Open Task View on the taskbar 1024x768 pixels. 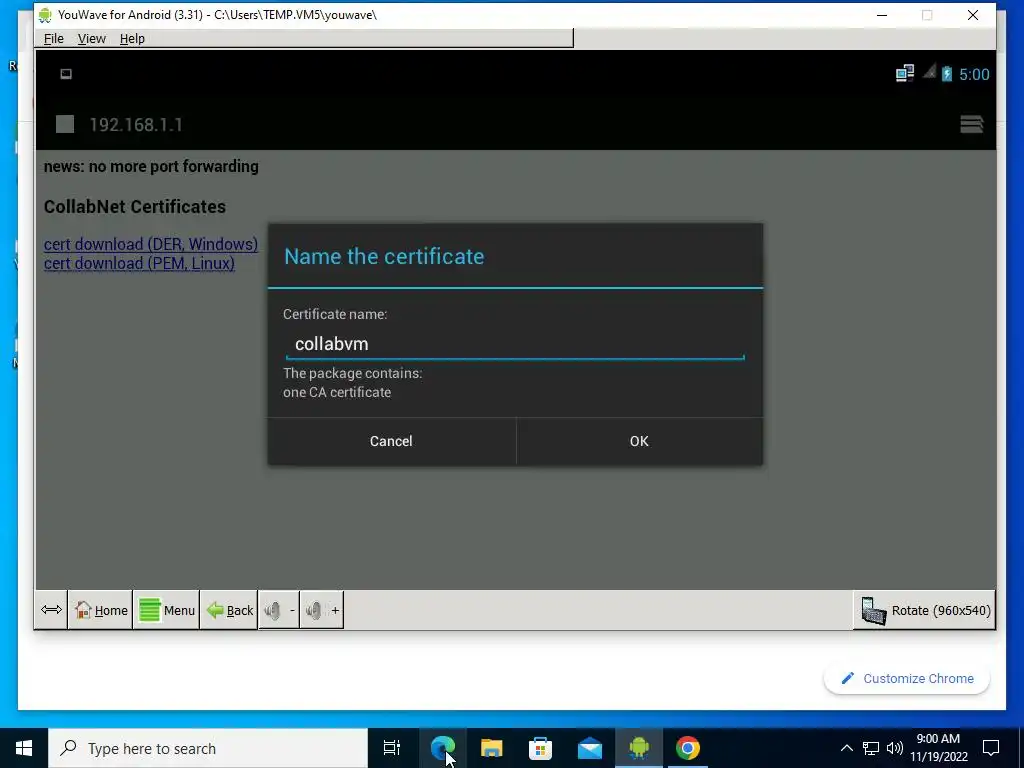[x=392, y=748]
